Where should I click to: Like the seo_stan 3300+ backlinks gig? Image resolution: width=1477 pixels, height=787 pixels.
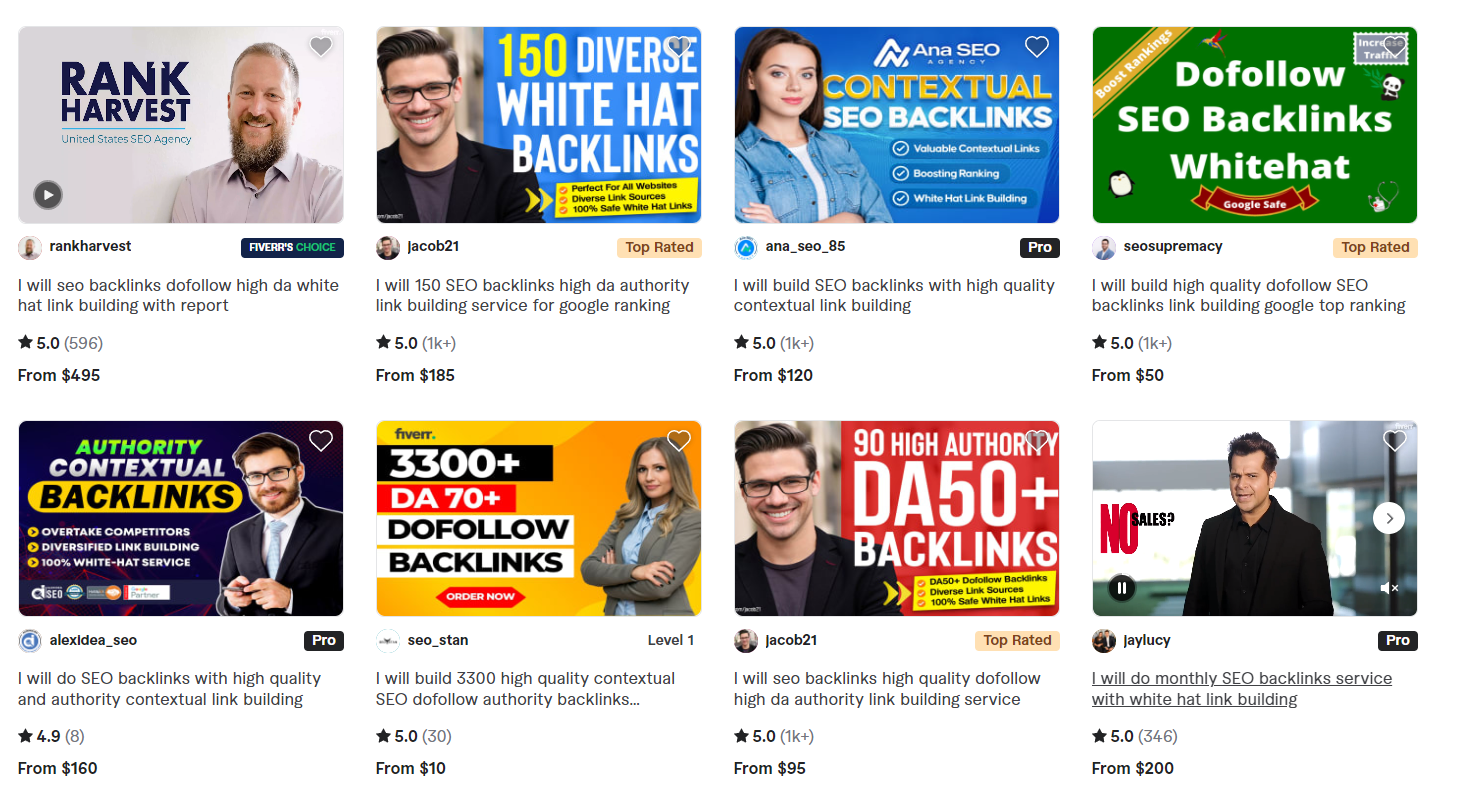[x=679, y=441]
